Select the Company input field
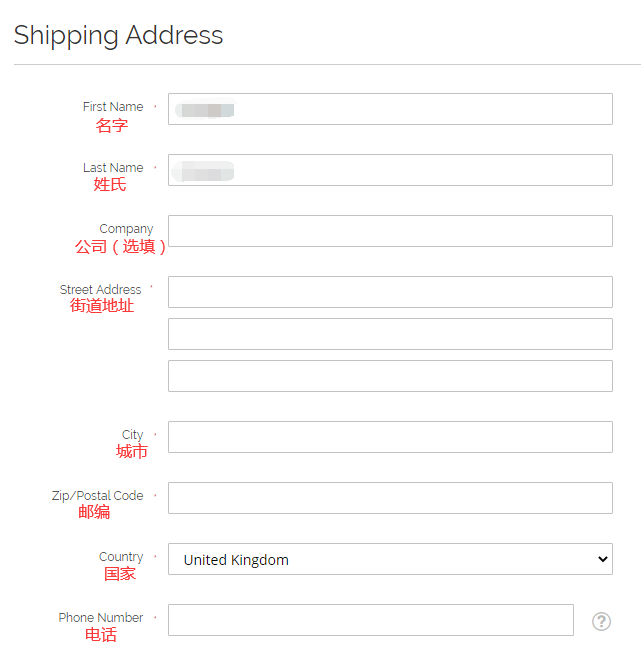The height and width of the screenshot is (667, 641). (390, 231)
